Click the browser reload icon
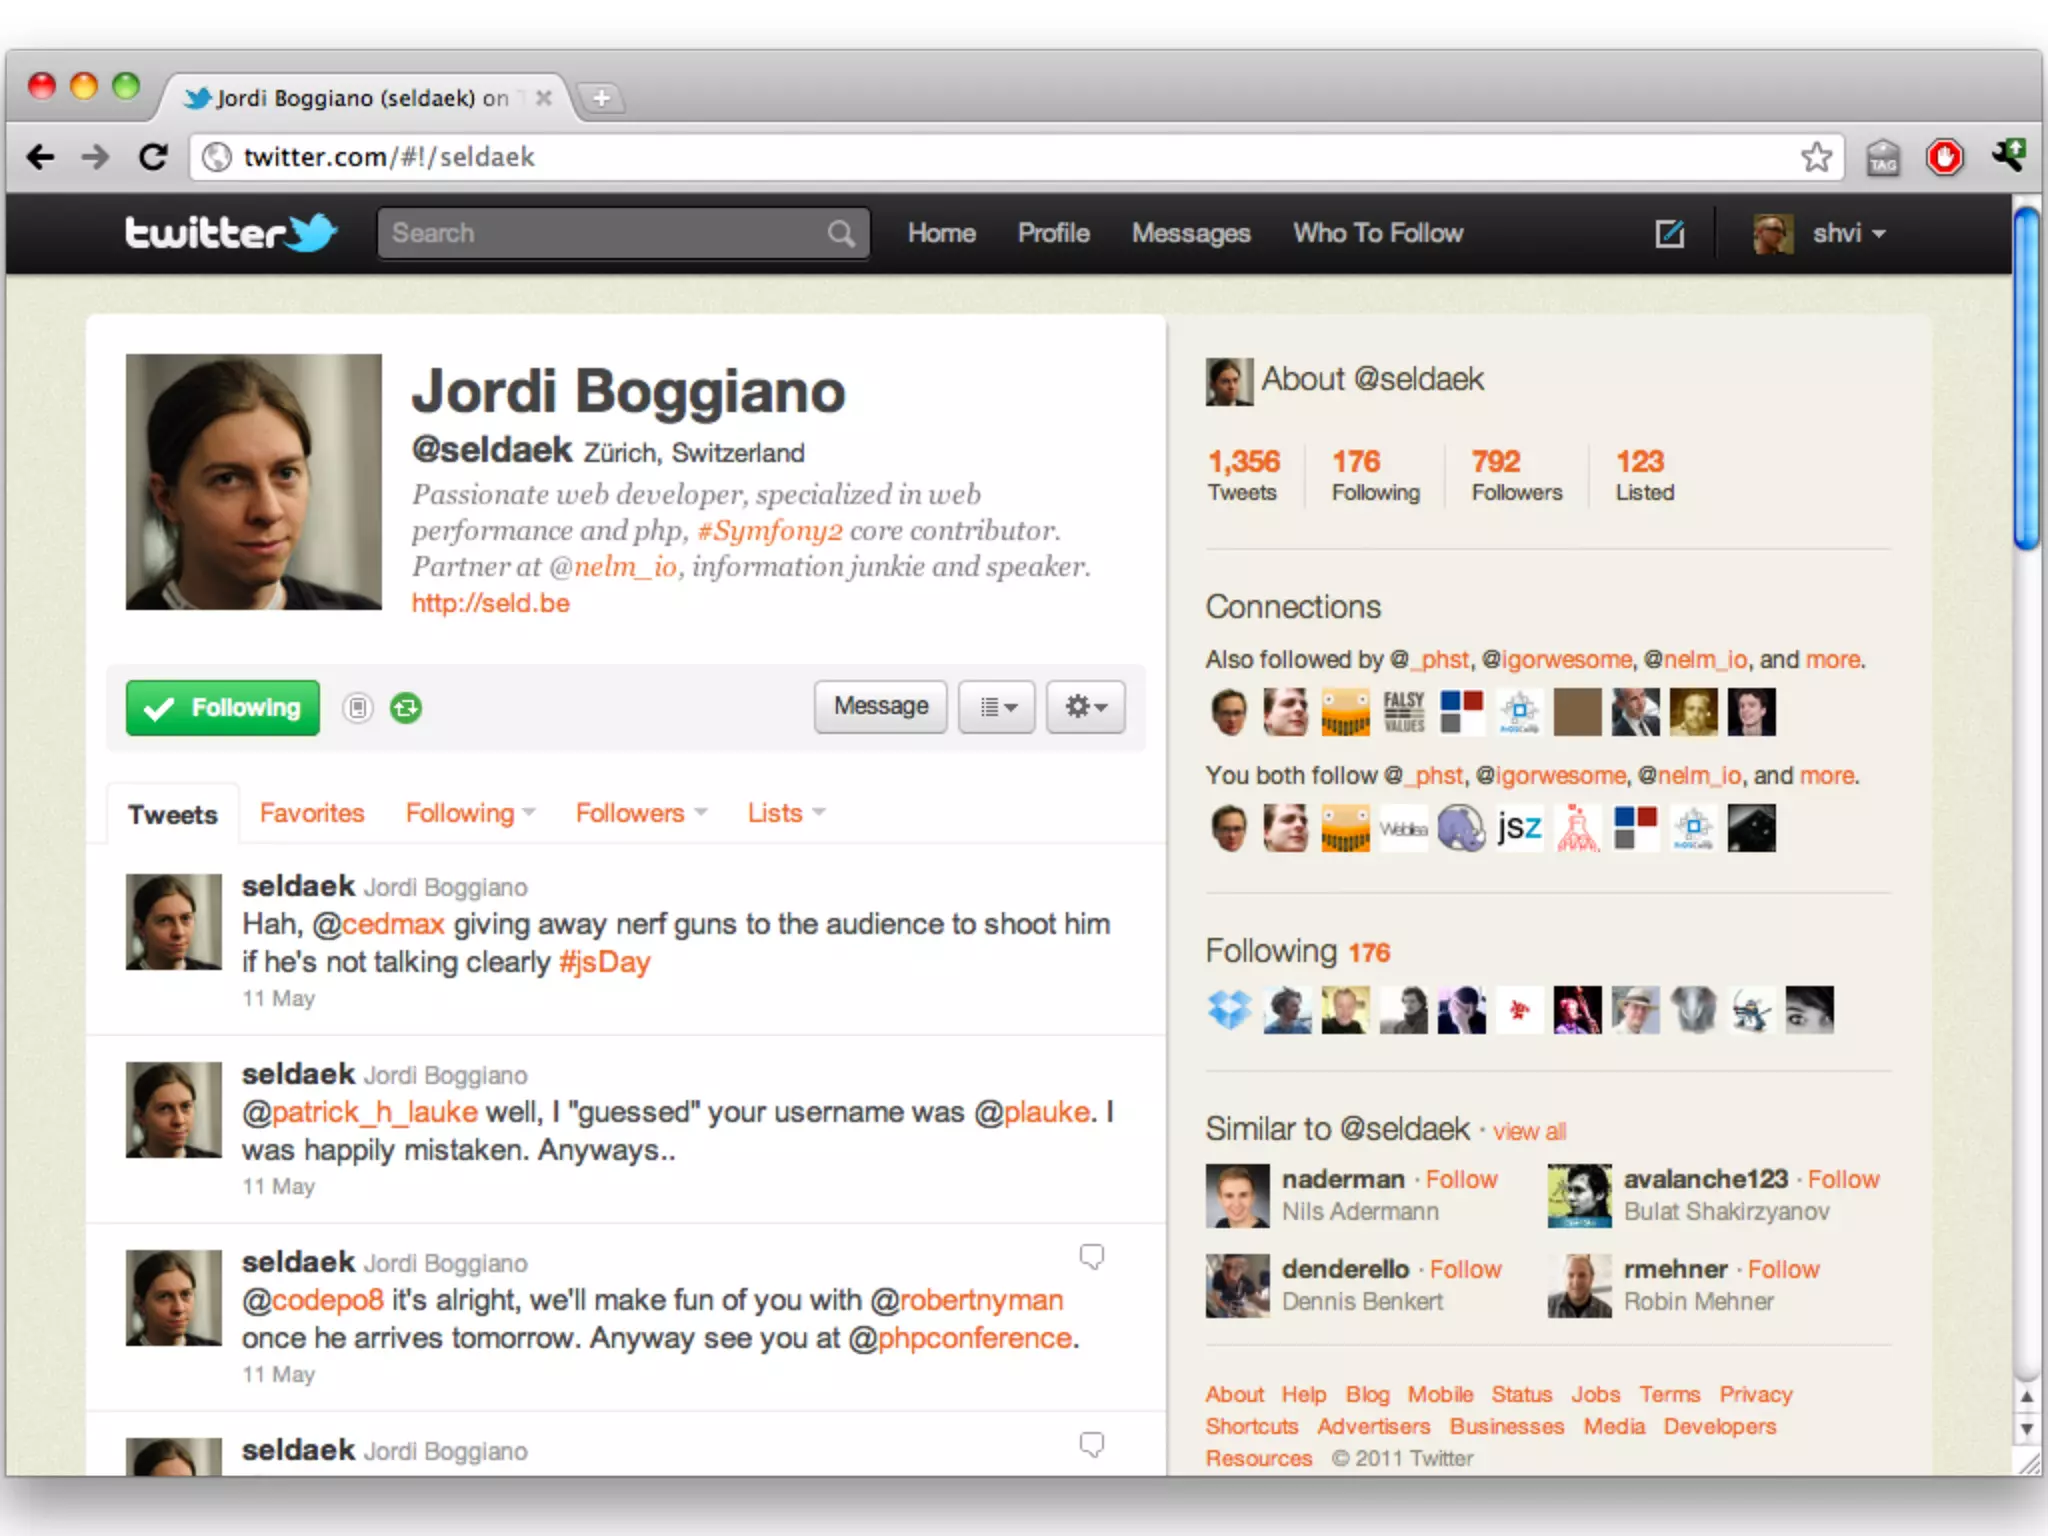 (153, 157)
